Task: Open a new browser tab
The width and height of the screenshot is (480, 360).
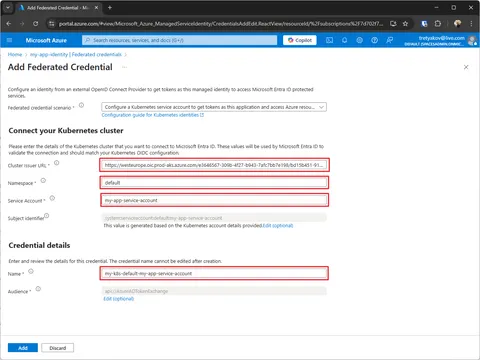Action: pos(110,7)
